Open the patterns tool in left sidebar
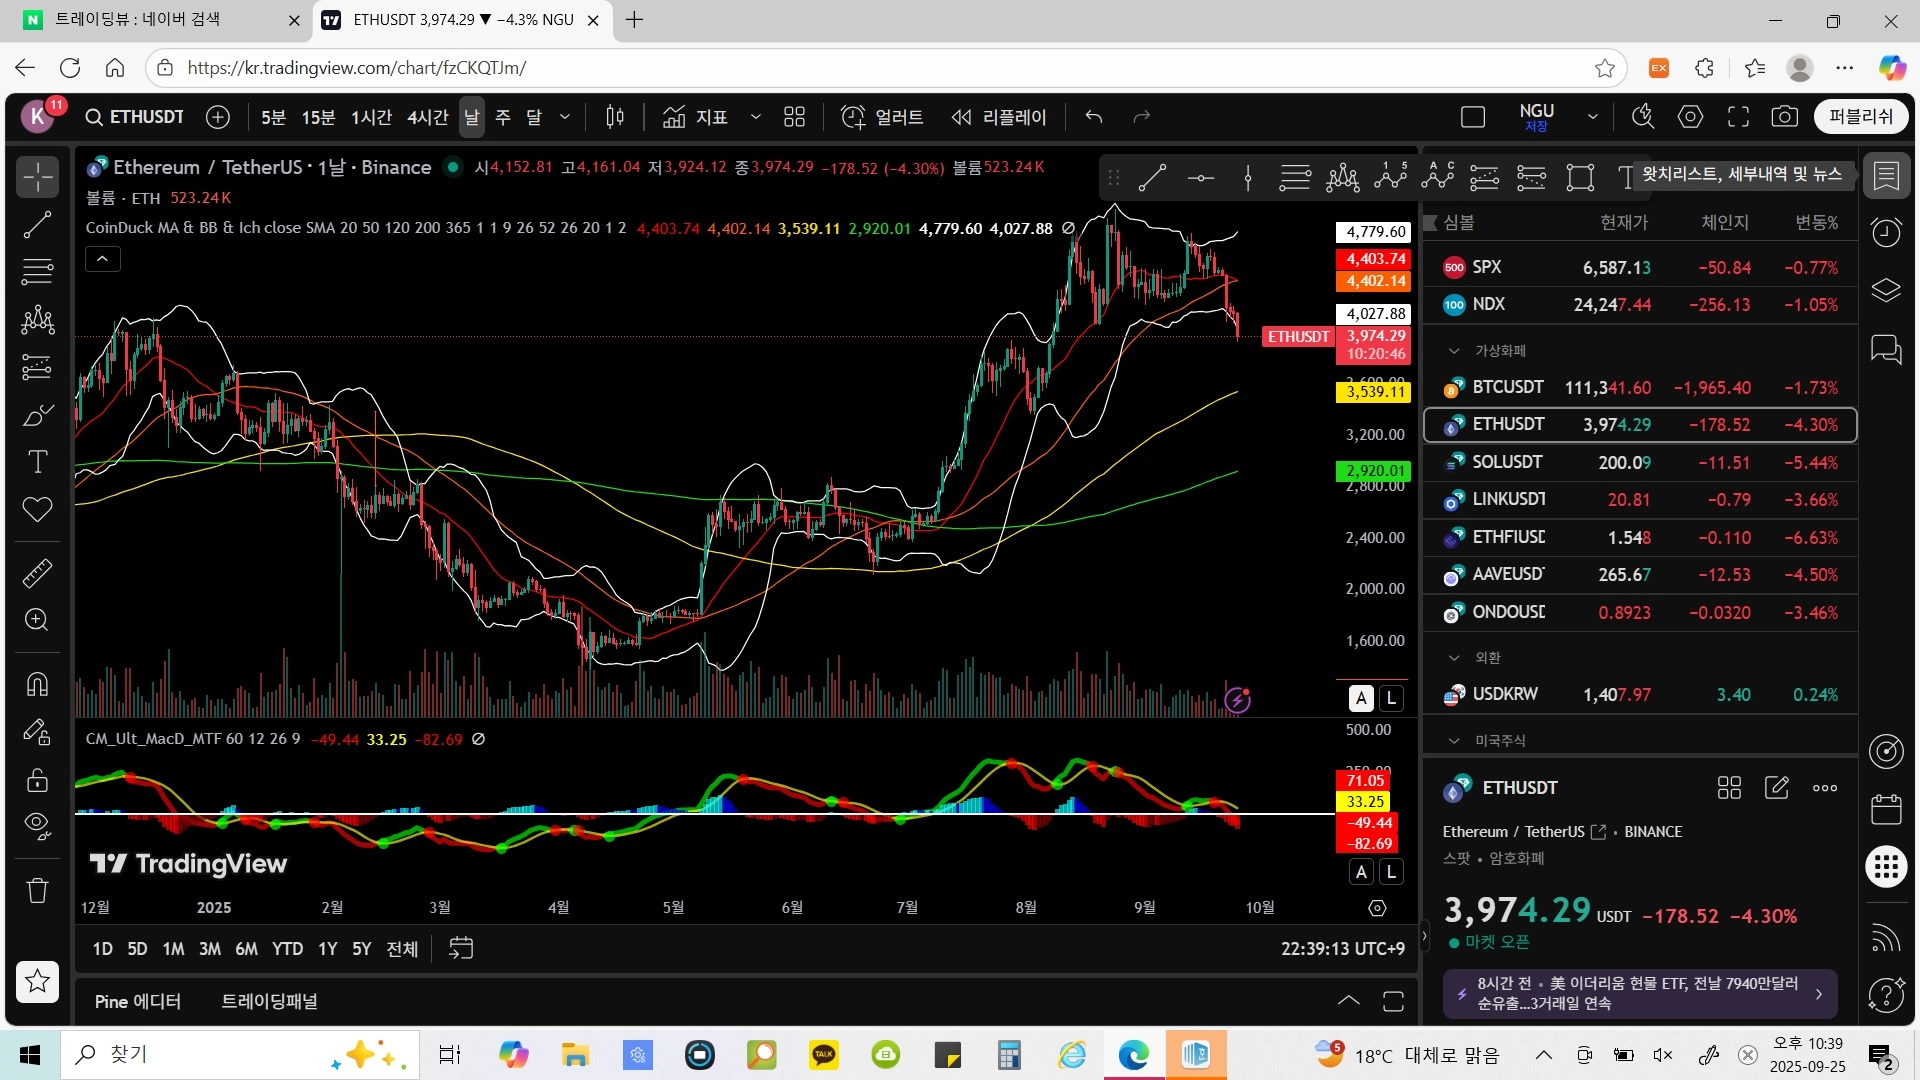This screenshot has height=1080, width=1920. [38, 320]
